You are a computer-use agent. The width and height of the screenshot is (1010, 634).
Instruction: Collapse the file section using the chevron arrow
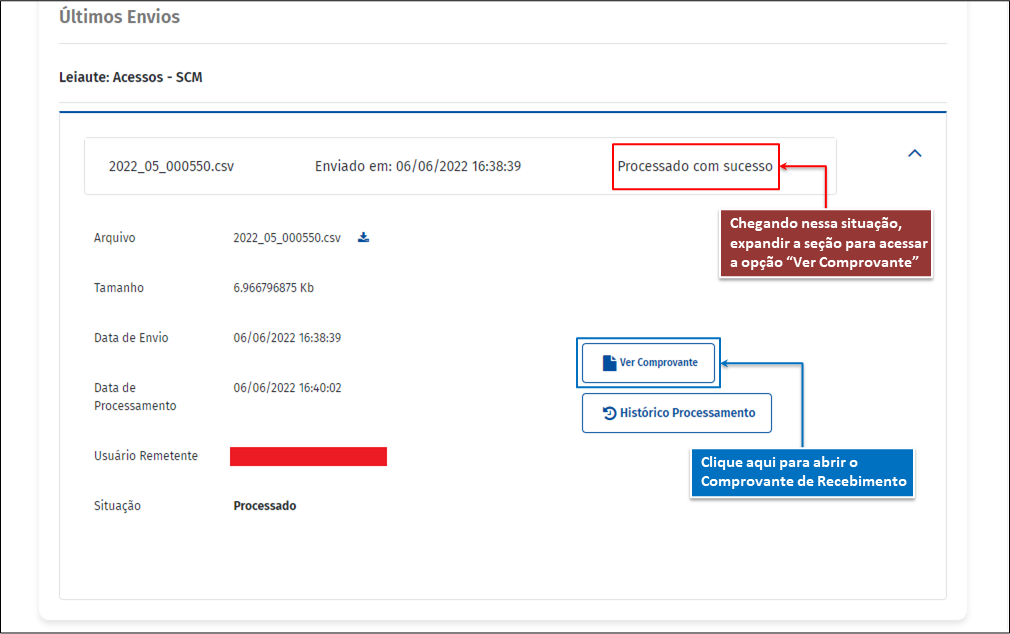pos(914,153)
